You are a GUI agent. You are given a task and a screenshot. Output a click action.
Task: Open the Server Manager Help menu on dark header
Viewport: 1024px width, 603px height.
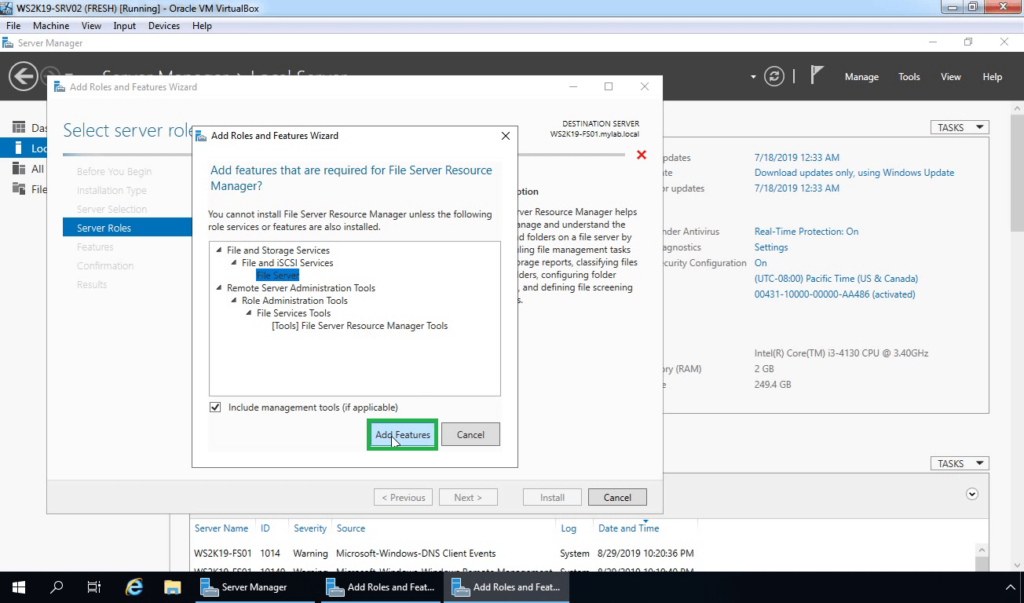[992, 76]
